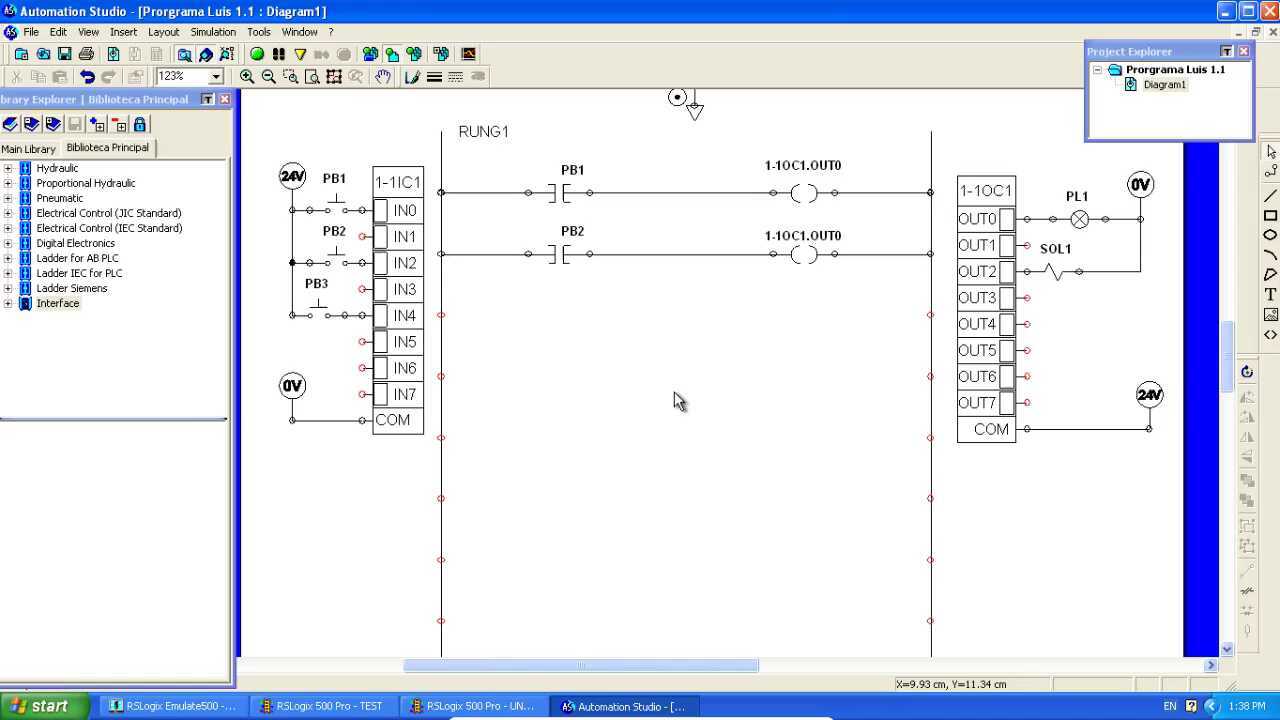The height and width of the screenshot is (720, 1280).
Task: Click the Undo arrow icon
Action: (87, 77)
